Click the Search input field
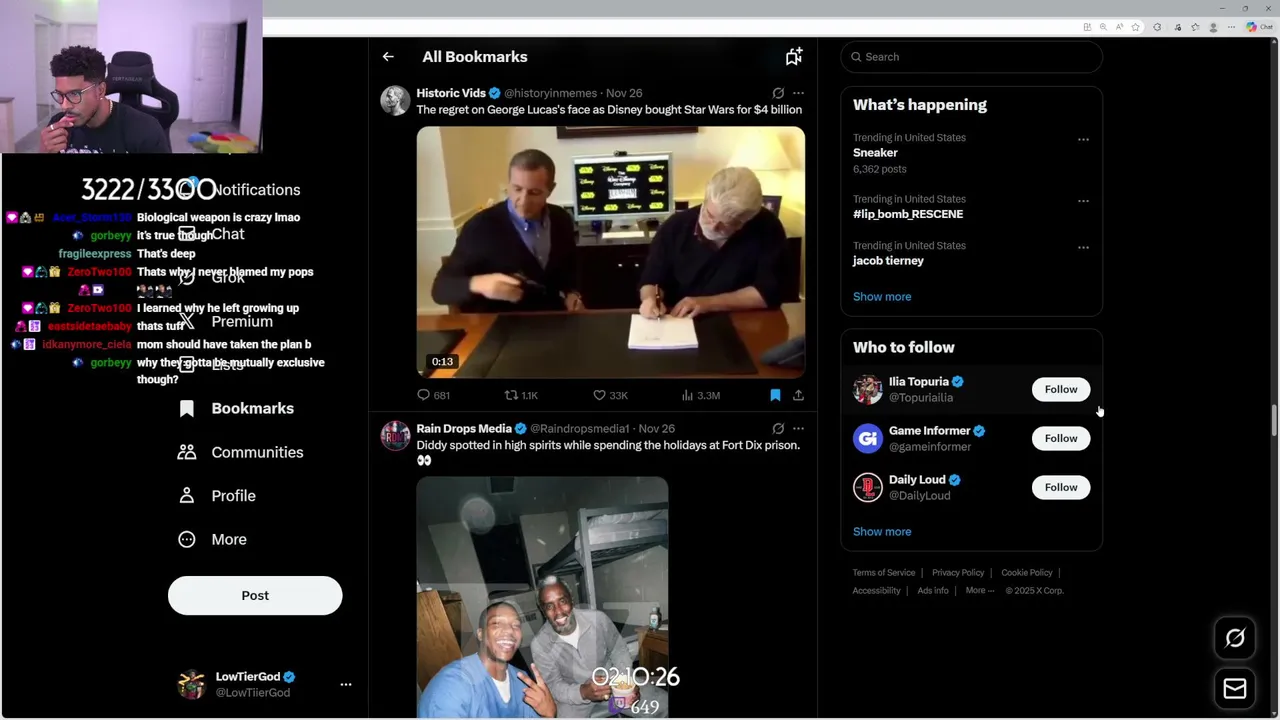The height and width of the screenshot is (720, 1280). 971,57
